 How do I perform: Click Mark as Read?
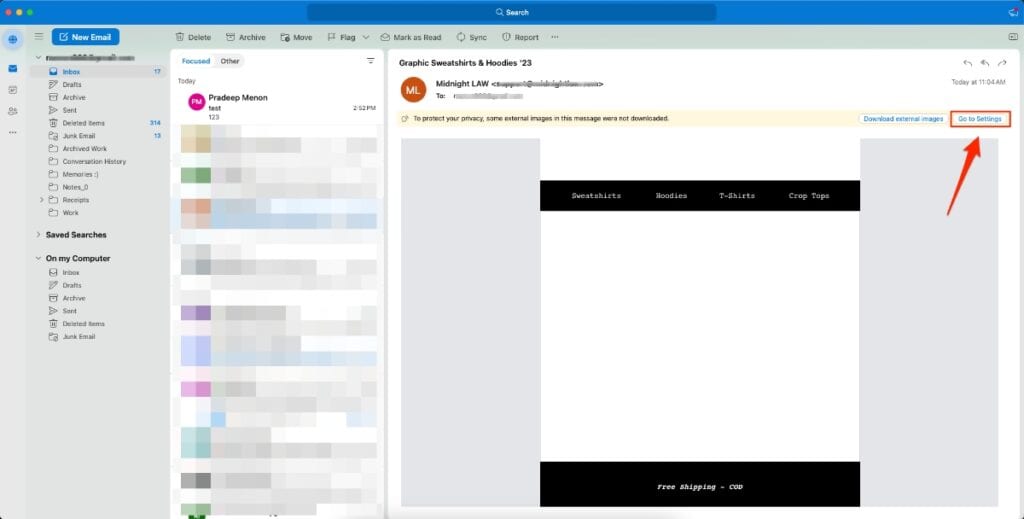(411, 37)
